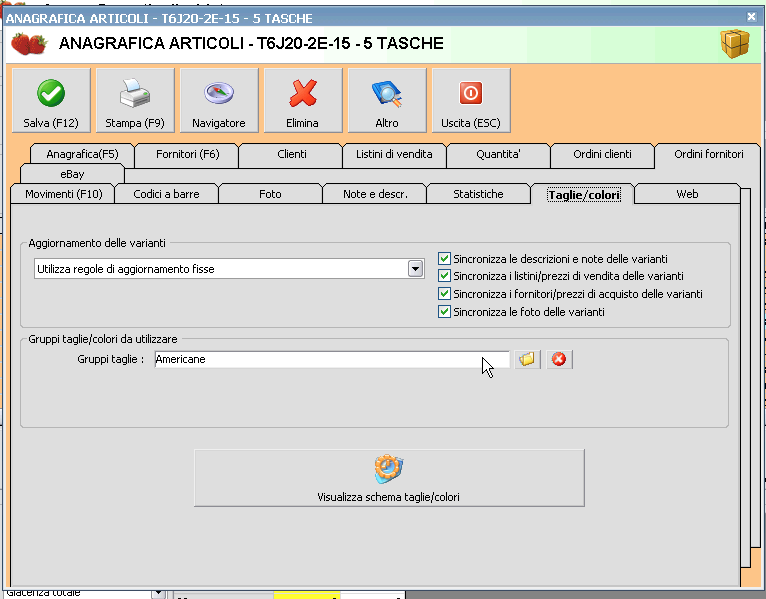
Task: Click the Gruppi taglie field containing Americane
Action: (332, 360)
